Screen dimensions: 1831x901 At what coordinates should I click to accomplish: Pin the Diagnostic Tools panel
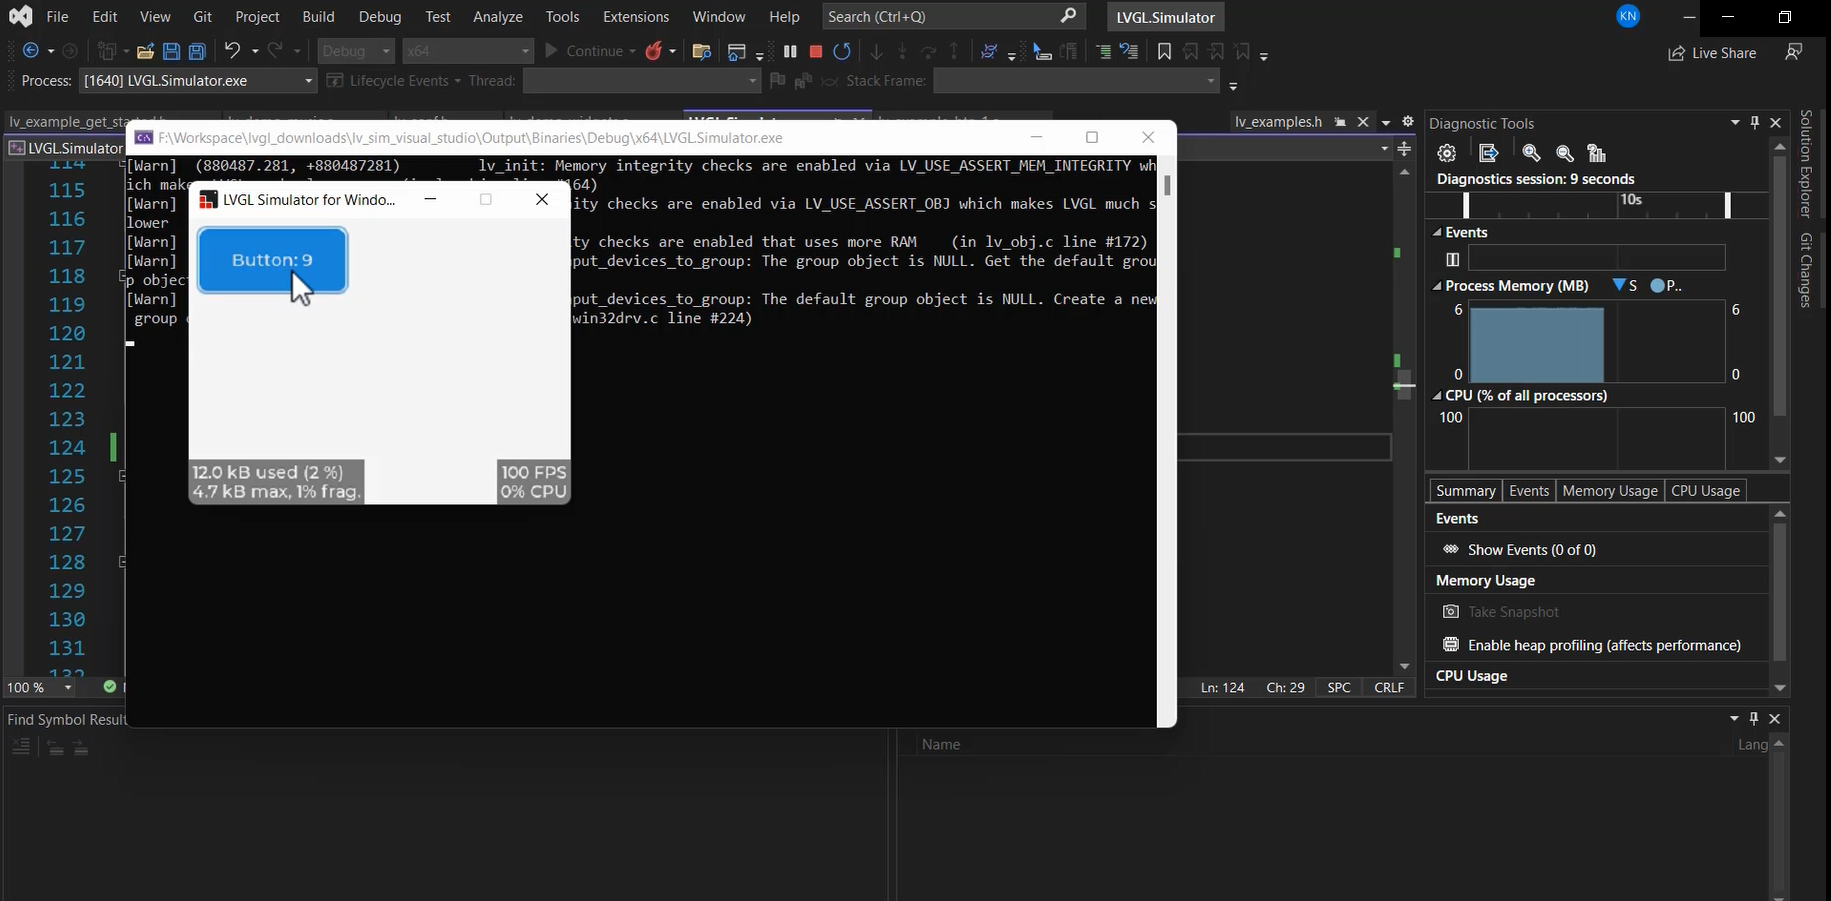1755,122
